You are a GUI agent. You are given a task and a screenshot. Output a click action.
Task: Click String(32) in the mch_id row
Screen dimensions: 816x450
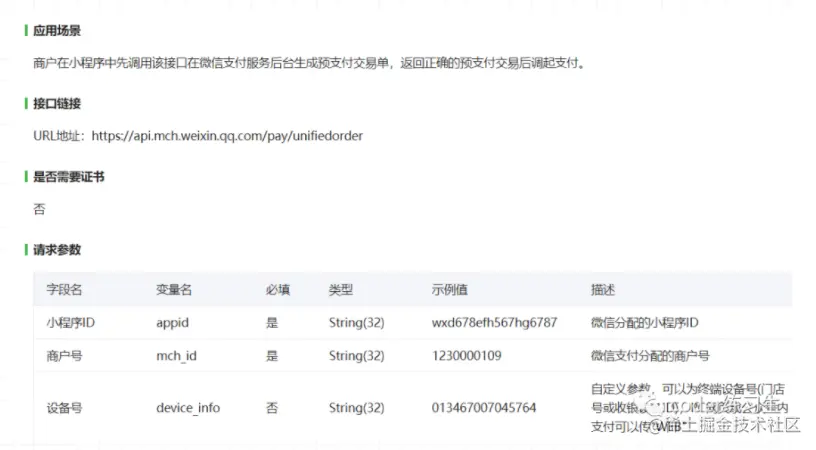coord(356,356)
